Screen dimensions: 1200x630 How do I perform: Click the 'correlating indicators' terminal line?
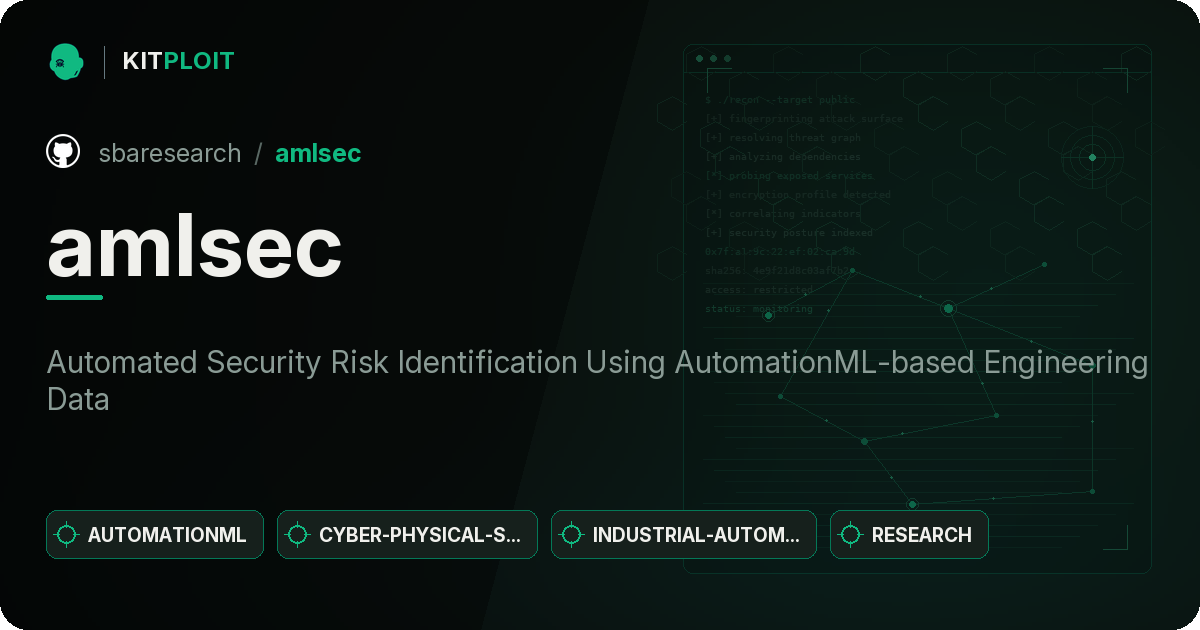783,214
